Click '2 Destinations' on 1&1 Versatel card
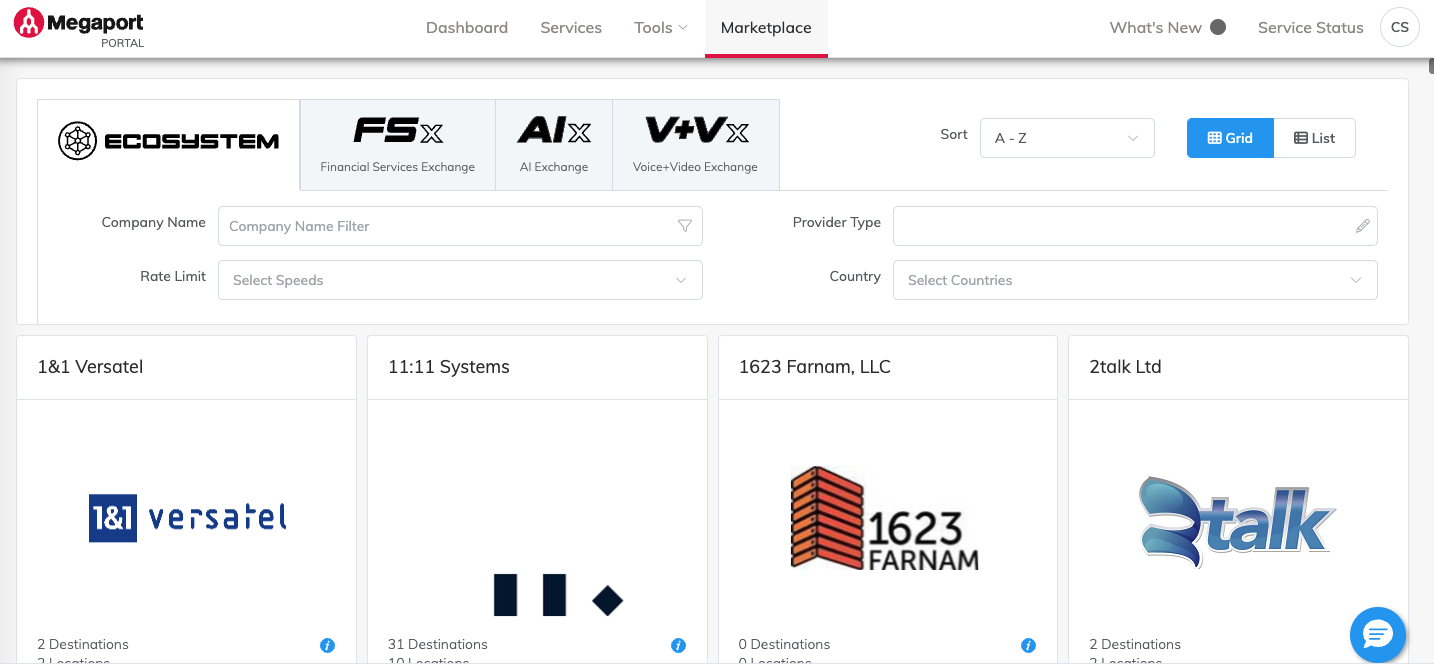 pos(83,644)
